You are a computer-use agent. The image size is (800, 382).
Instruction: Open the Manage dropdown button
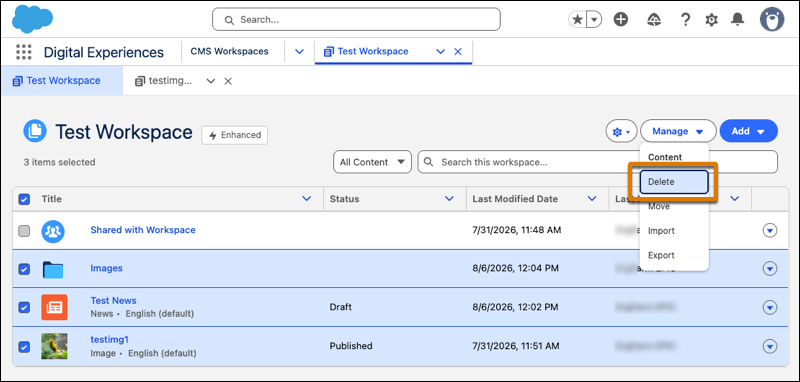point(678,132)
